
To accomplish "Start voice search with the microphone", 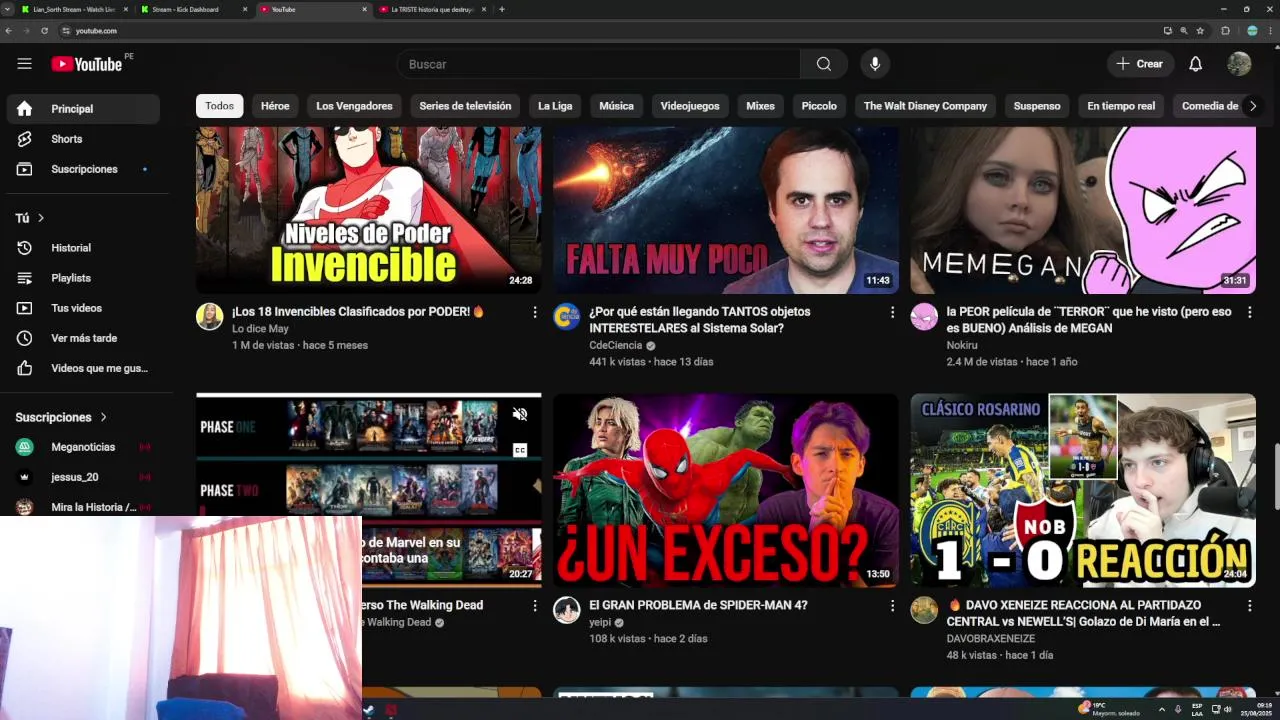I will tap(875, 64).
